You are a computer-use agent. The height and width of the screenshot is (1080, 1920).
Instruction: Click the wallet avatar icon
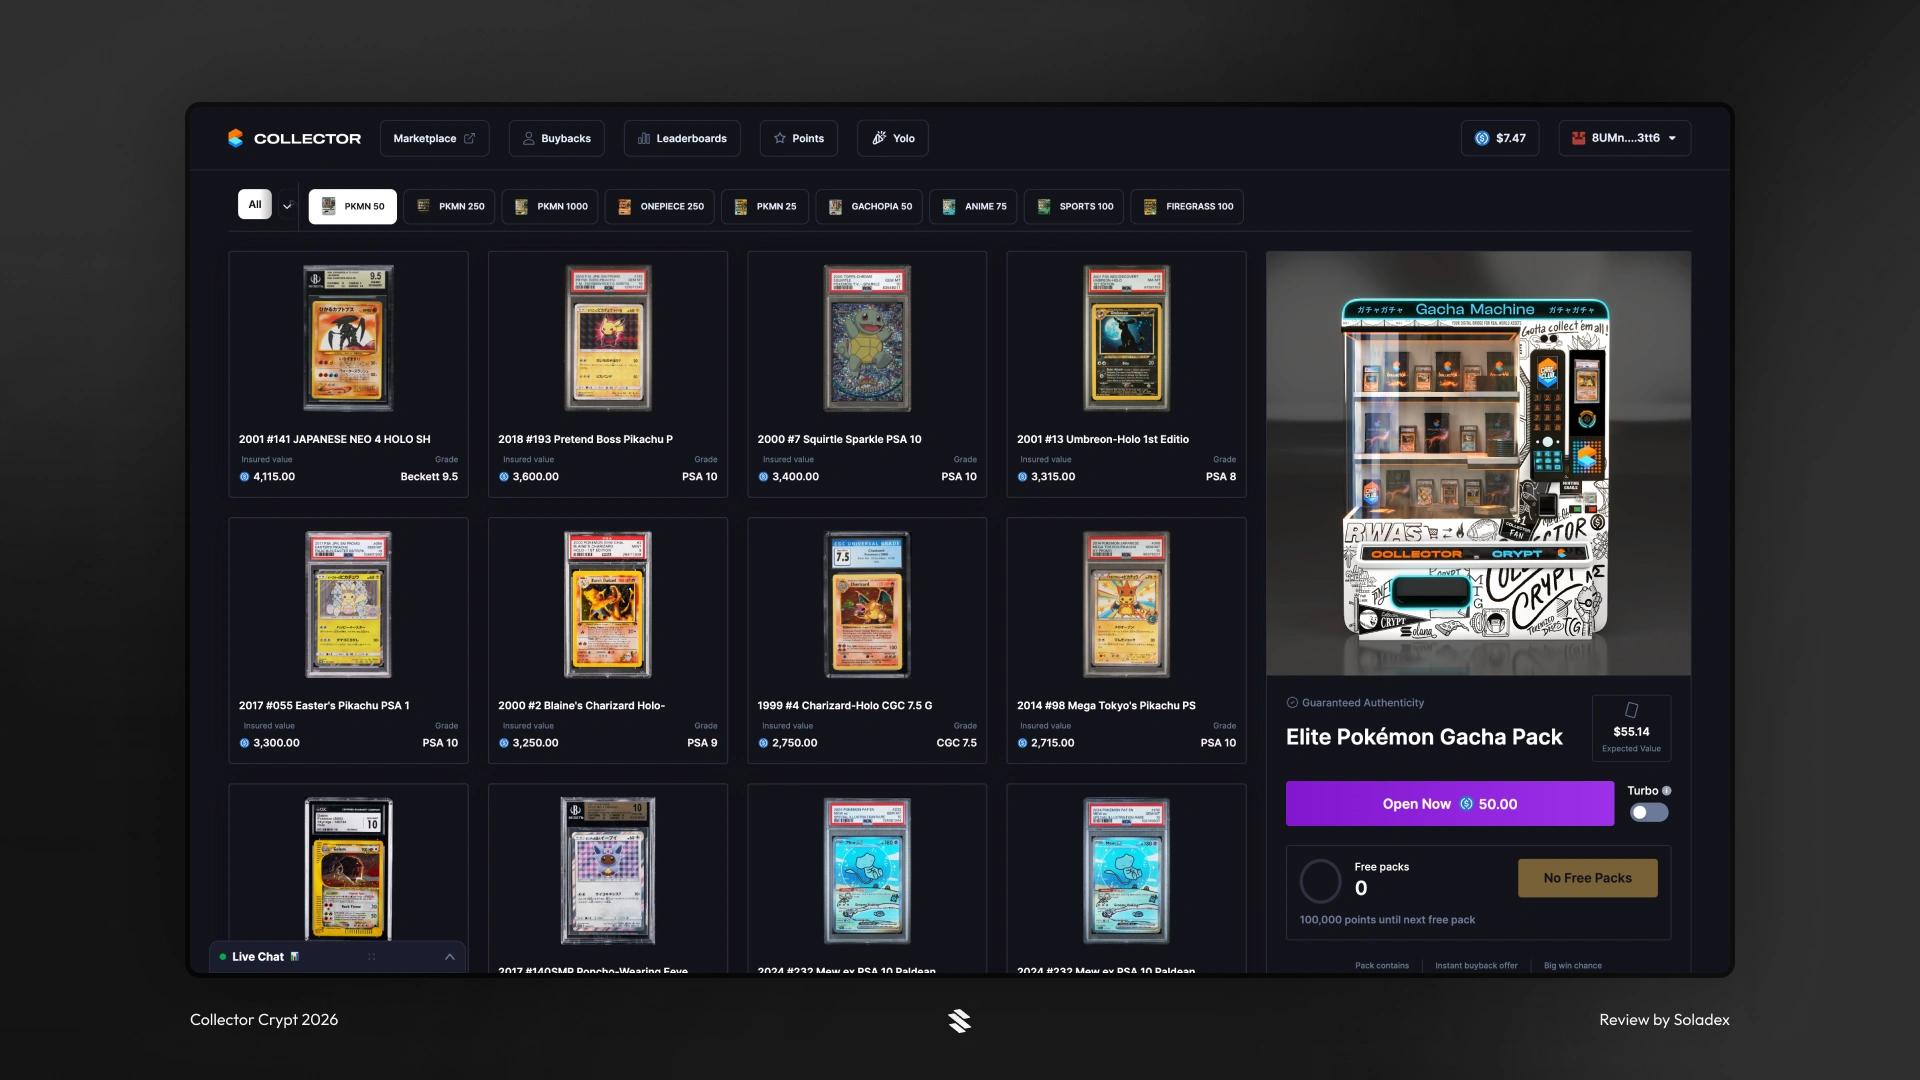click(x=1578, y=138)
